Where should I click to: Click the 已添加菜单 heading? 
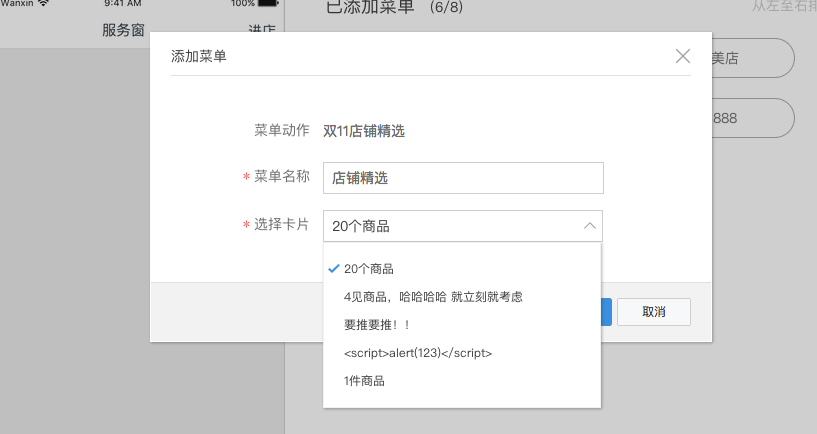click(x=371, y=8)
